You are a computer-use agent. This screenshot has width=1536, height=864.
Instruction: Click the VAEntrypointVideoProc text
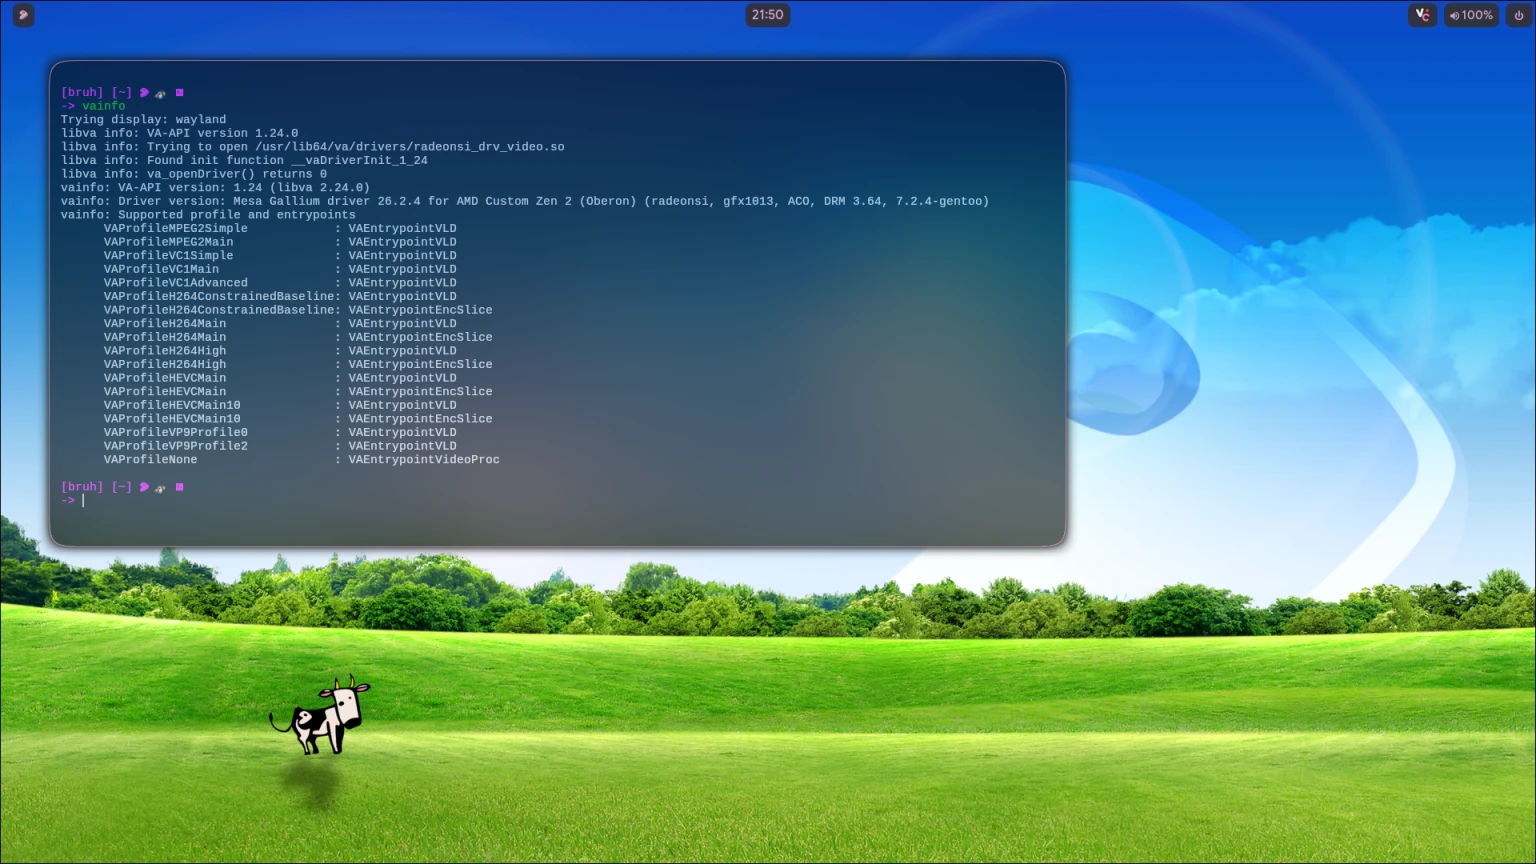[424, 460]
